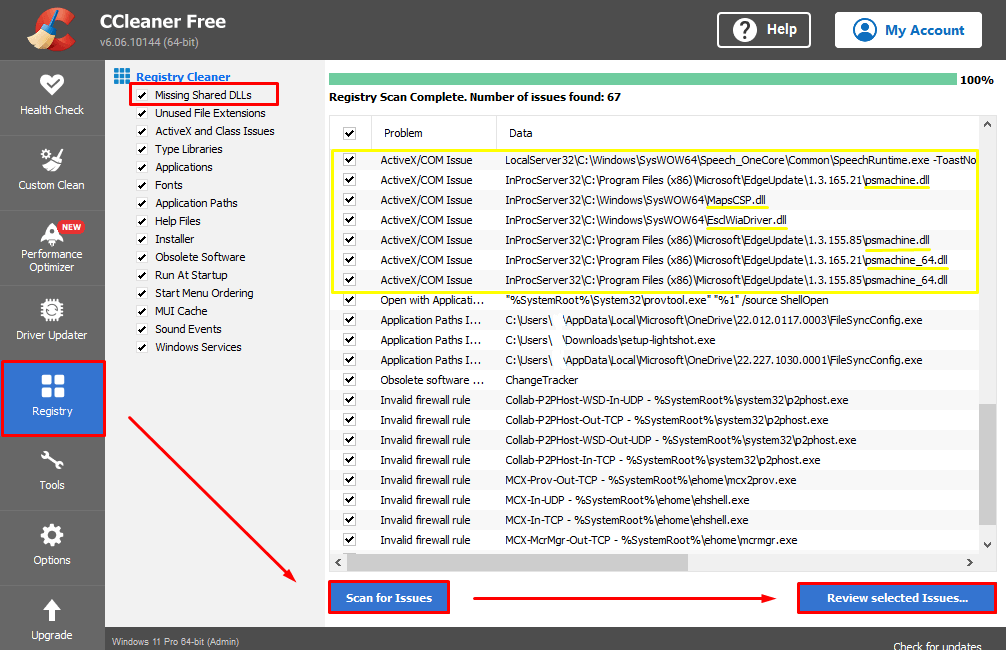The height and width of the screenshot is (650, 1006).
Task: Uncheck the ChangeTracker obsolete software row
Action: 349,379
